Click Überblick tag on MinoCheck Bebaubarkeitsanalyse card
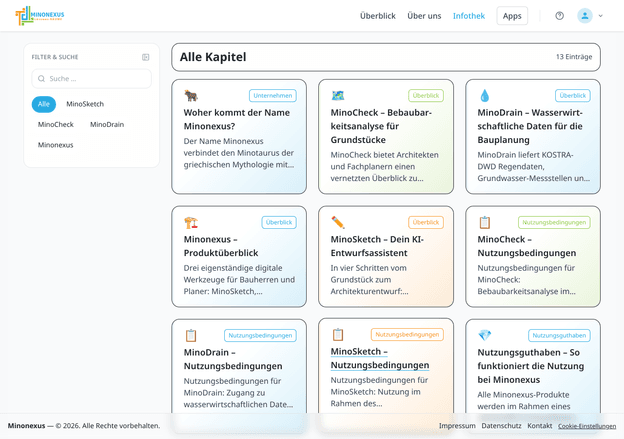This screenshot has height=439, width=624. tap(426, 96)
